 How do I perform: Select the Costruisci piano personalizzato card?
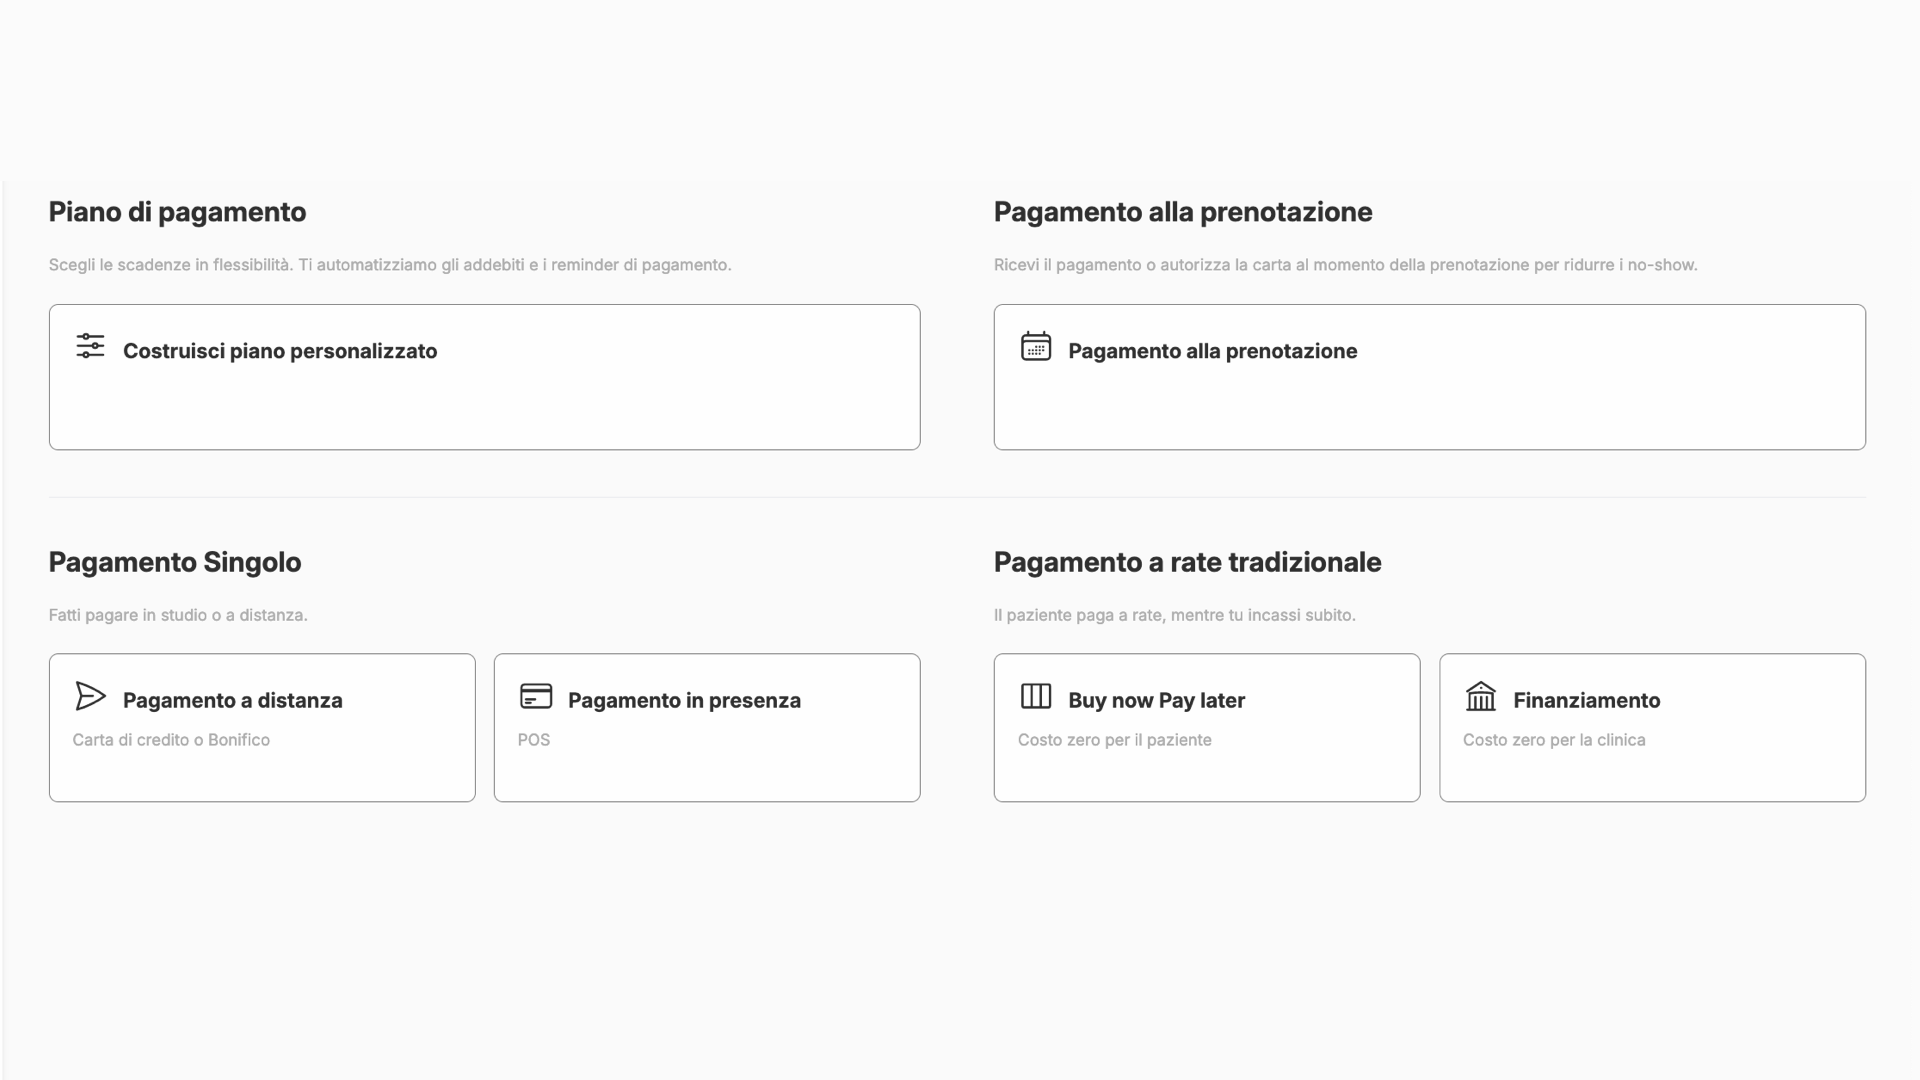pyautogui.click(x=484, y=376)
